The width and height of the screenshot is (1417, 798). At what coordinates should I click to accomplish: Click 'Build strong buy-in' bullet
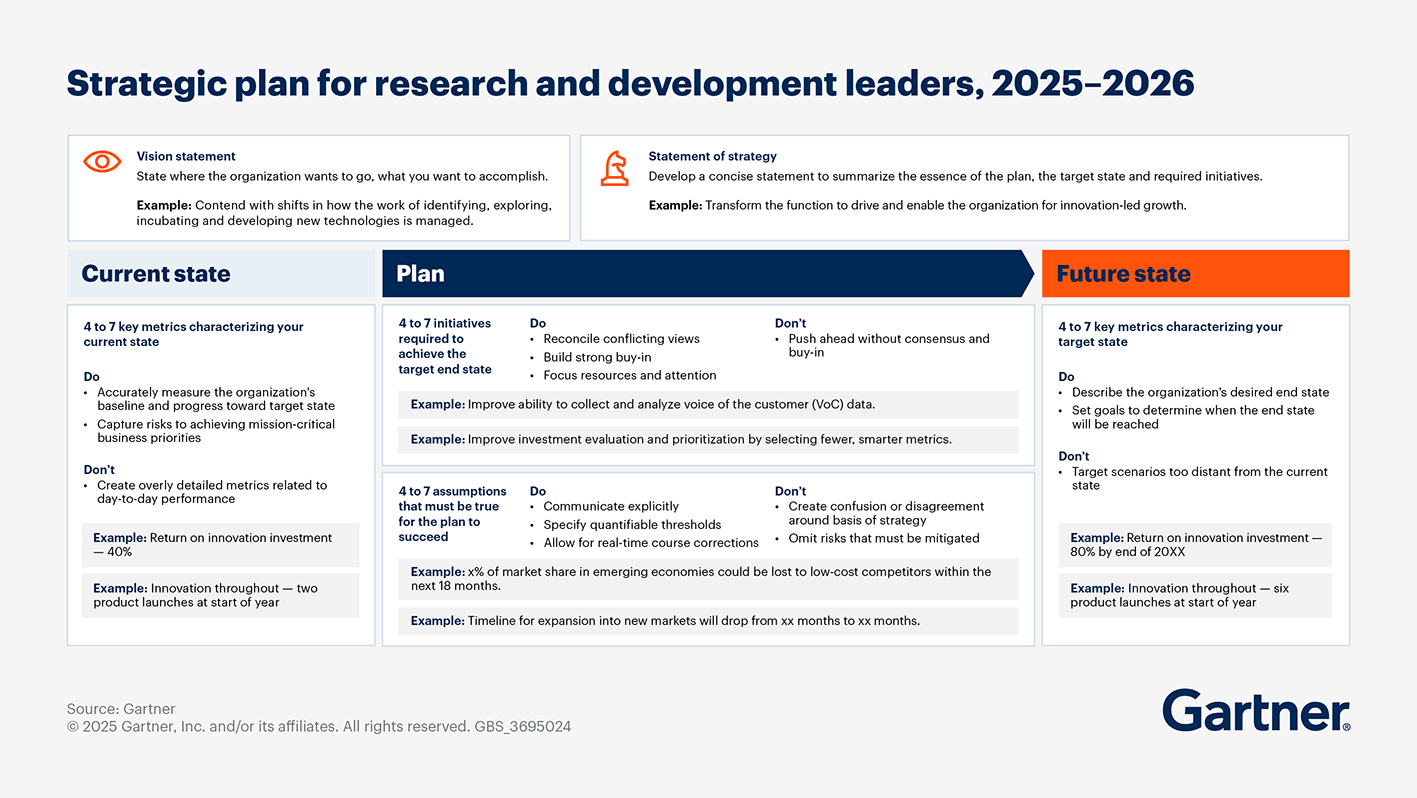[593, 357]
